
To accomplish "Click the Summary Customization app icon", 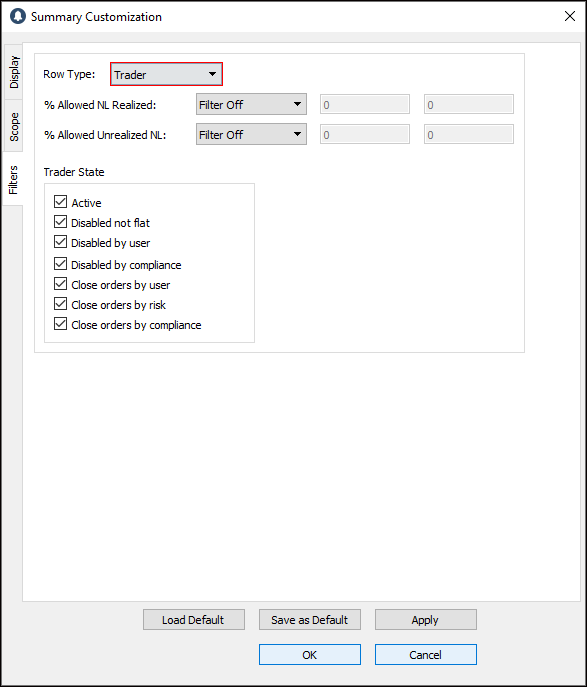I will 18,16.
